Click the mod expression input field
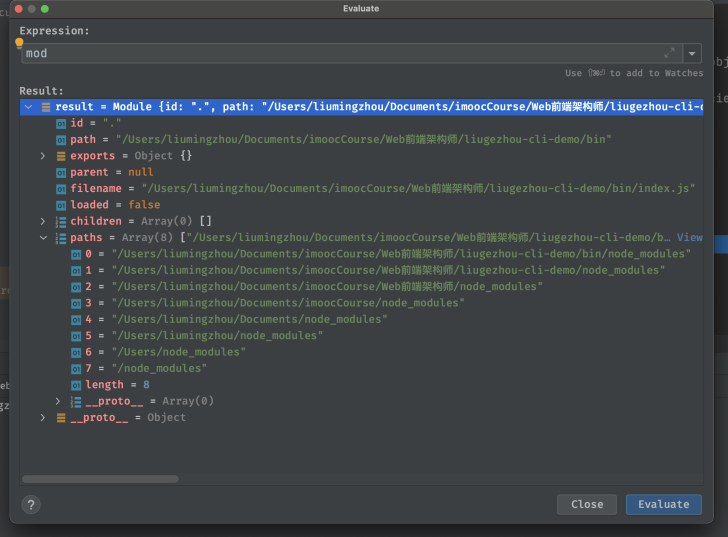Image resolution: width=728 pixels, height=537 pixels. click(x=340, y=53)
